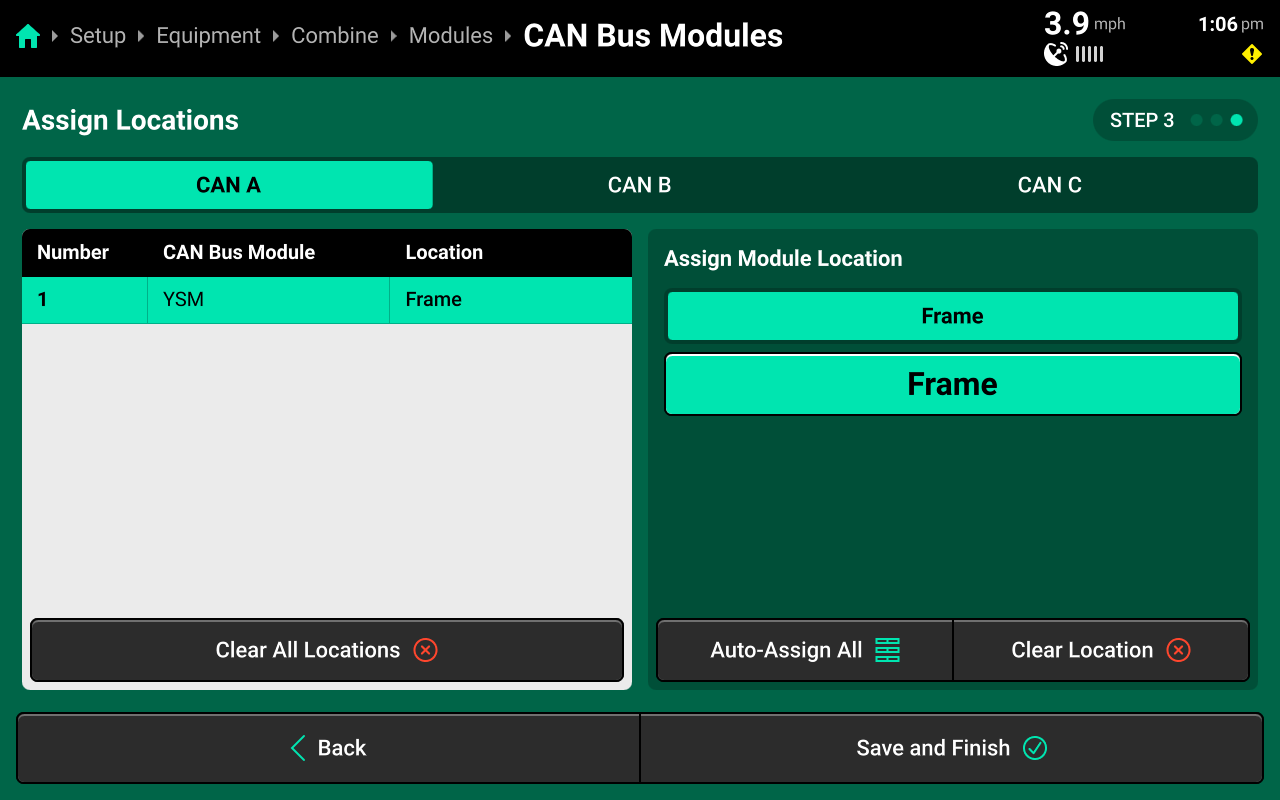1280x800 pixels.
Task: Select the CAN A tab
Action: [229, 185]
